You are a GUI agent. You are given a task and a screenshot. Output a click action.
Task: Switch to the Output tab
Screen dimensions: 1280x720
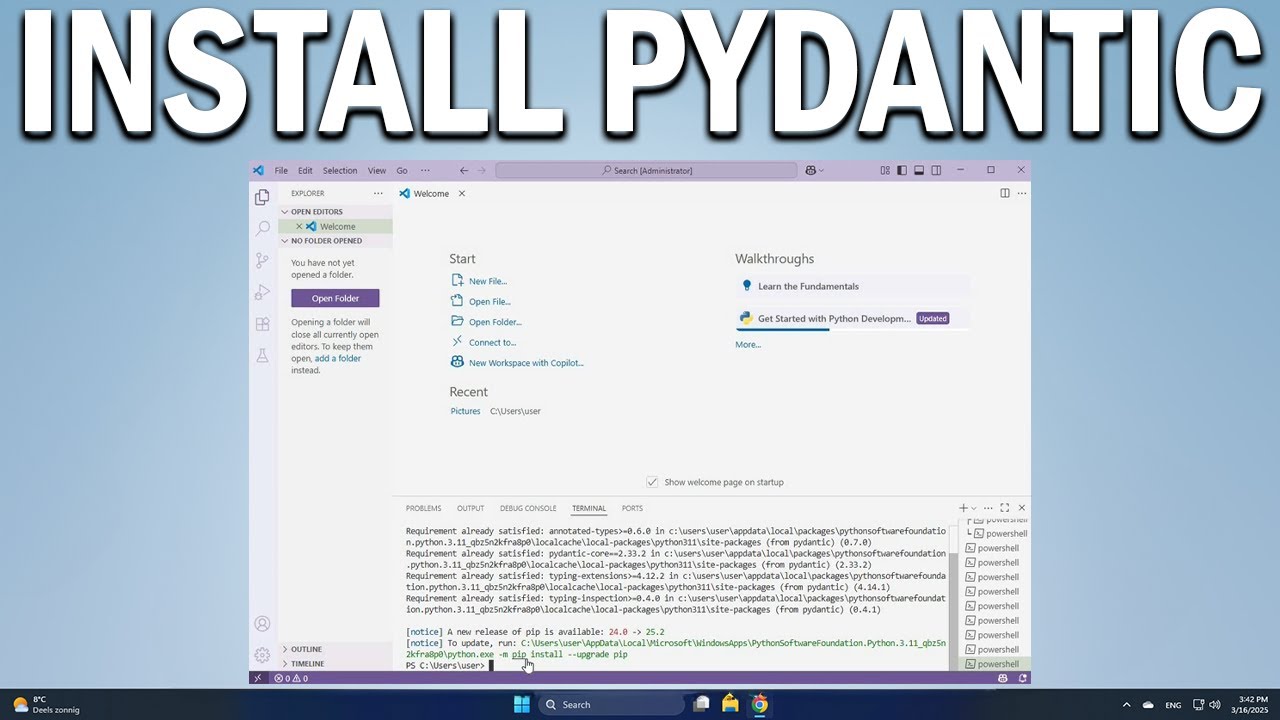(470, 508)
